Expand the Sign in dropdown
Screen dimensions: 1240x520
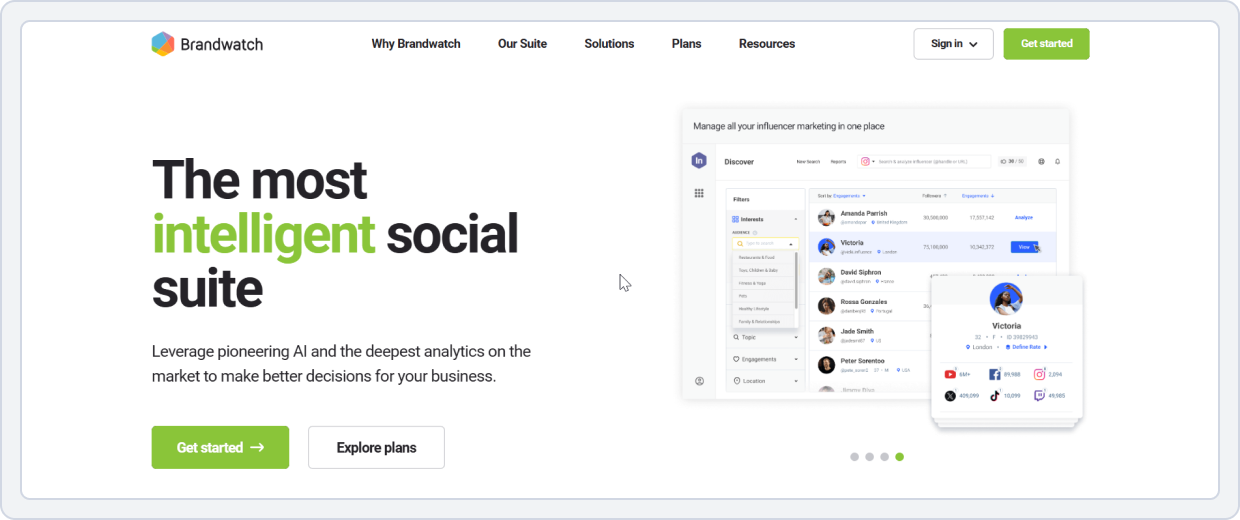[x=953, y=44]
